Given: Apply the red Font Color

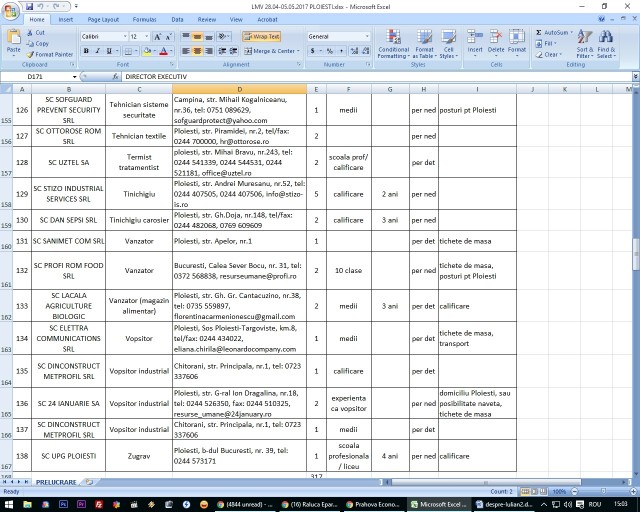Looking at the screenshot, I should [x=164, y=51].
